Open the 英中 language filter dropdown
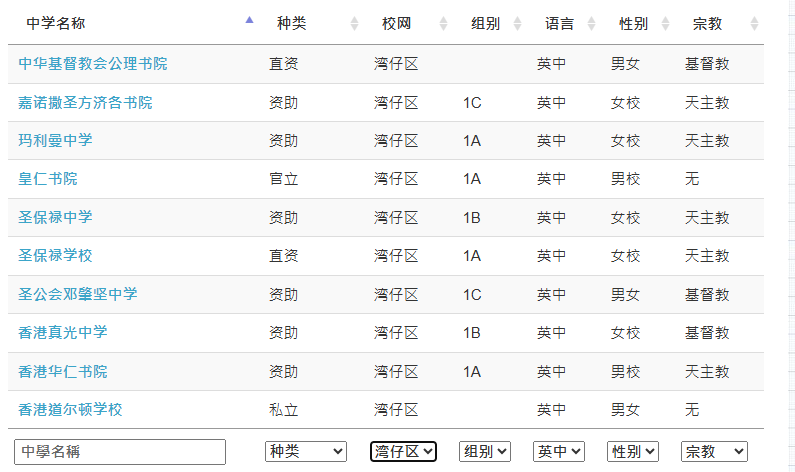795x472 pixels. [559, 451]
